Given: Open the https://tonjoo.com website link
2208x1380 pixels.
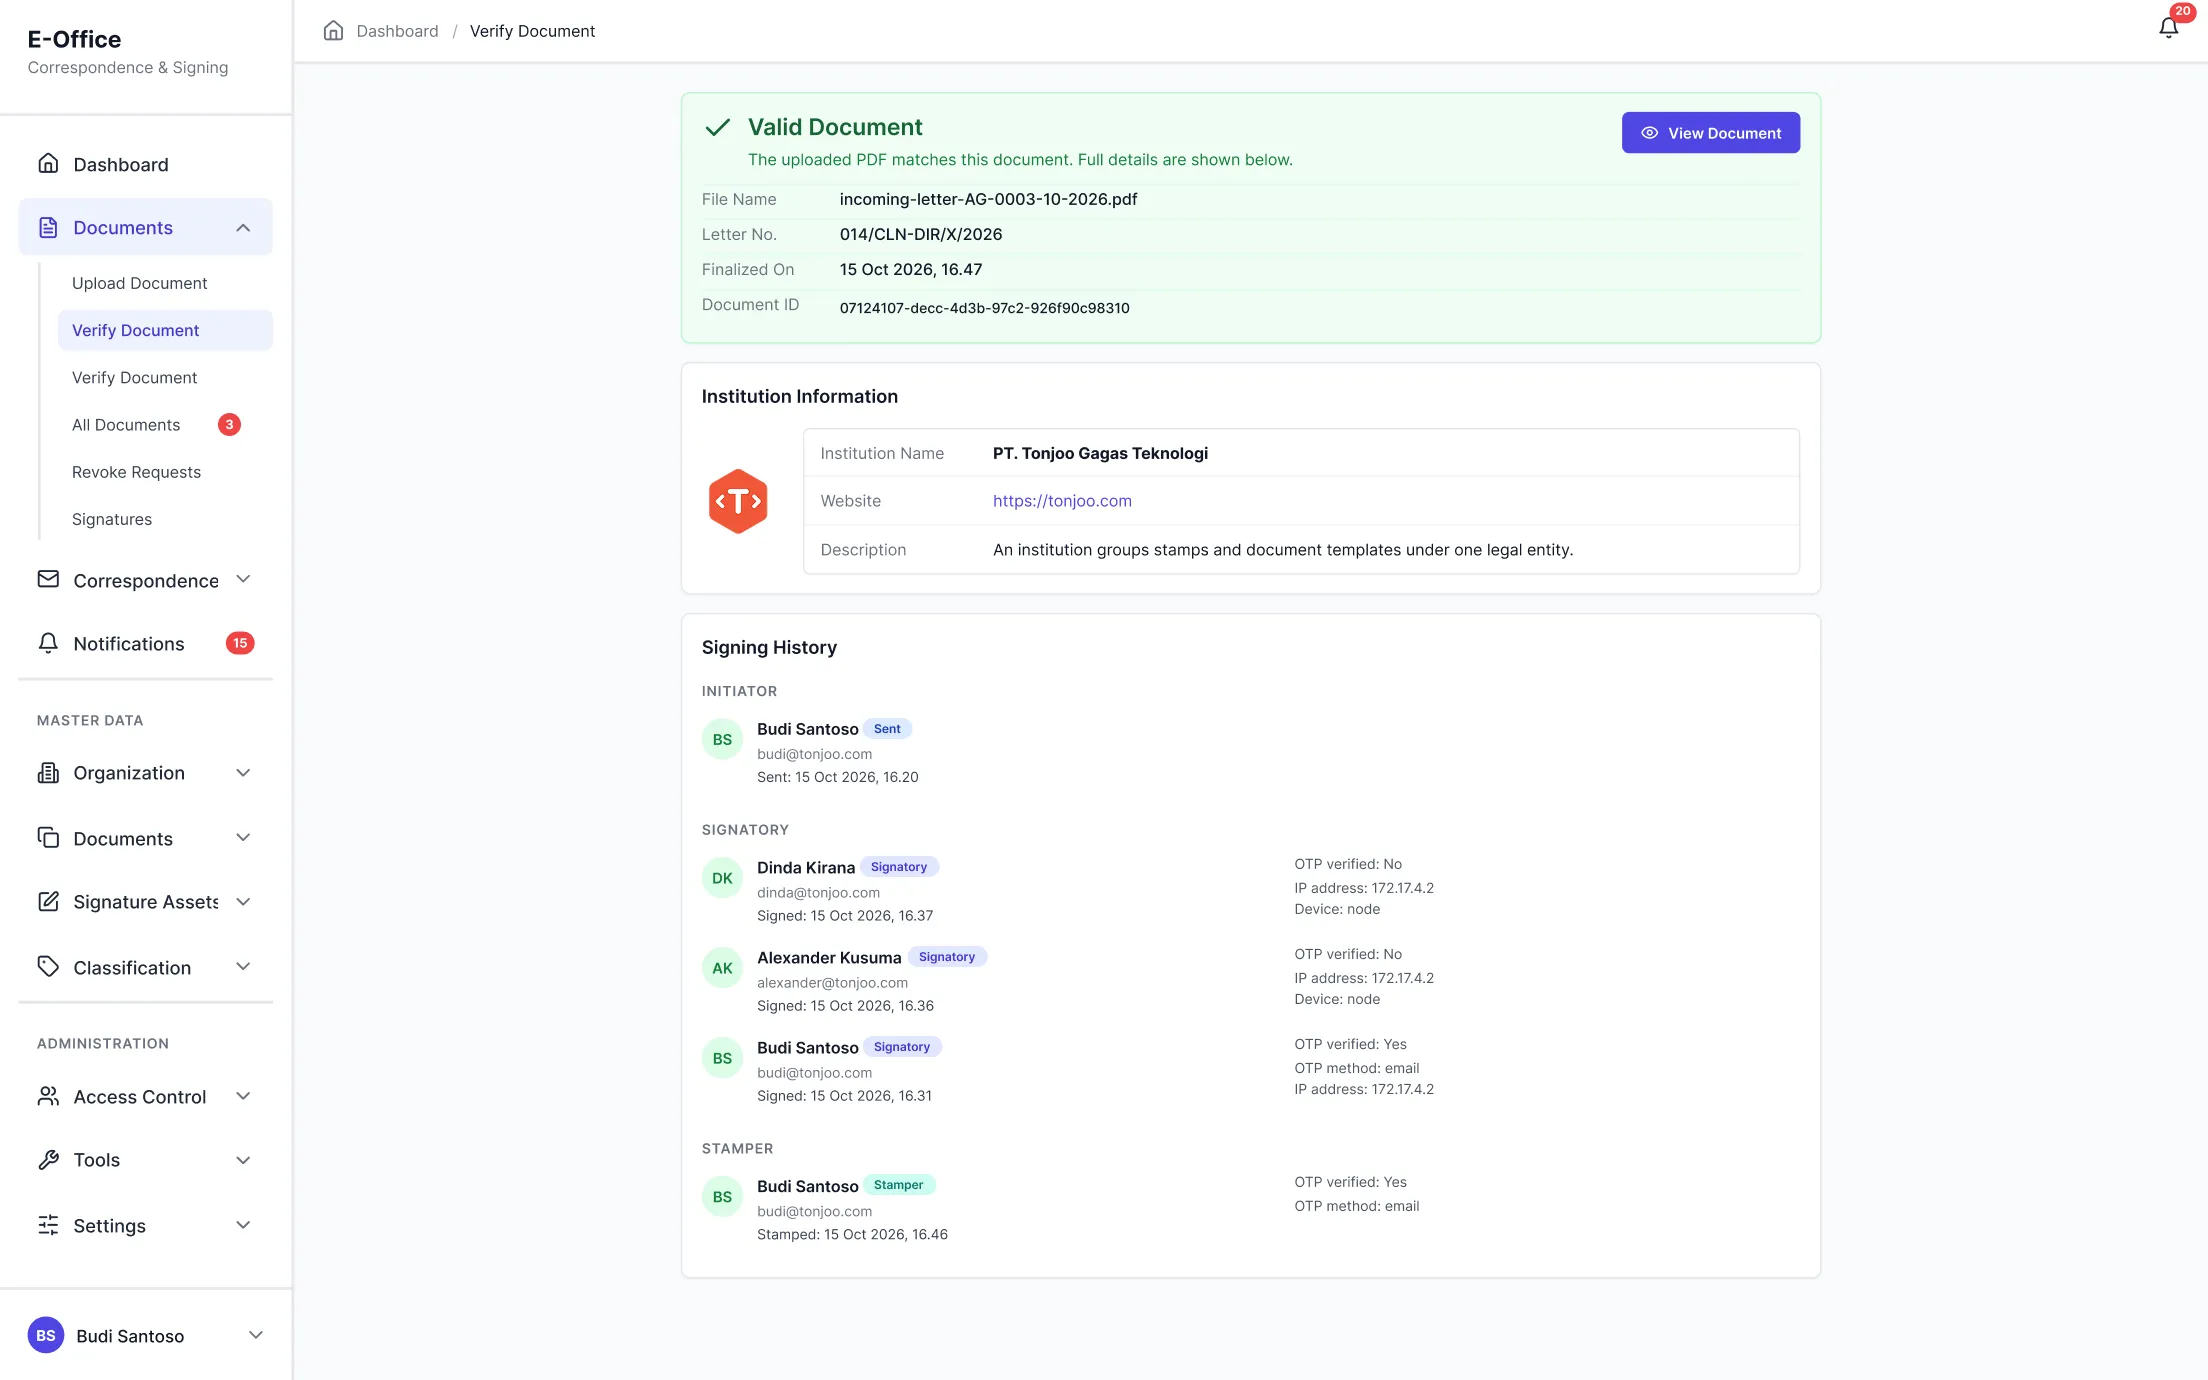Looking at the screenshot, I should pyautogui.click(x=1062, y=500).
